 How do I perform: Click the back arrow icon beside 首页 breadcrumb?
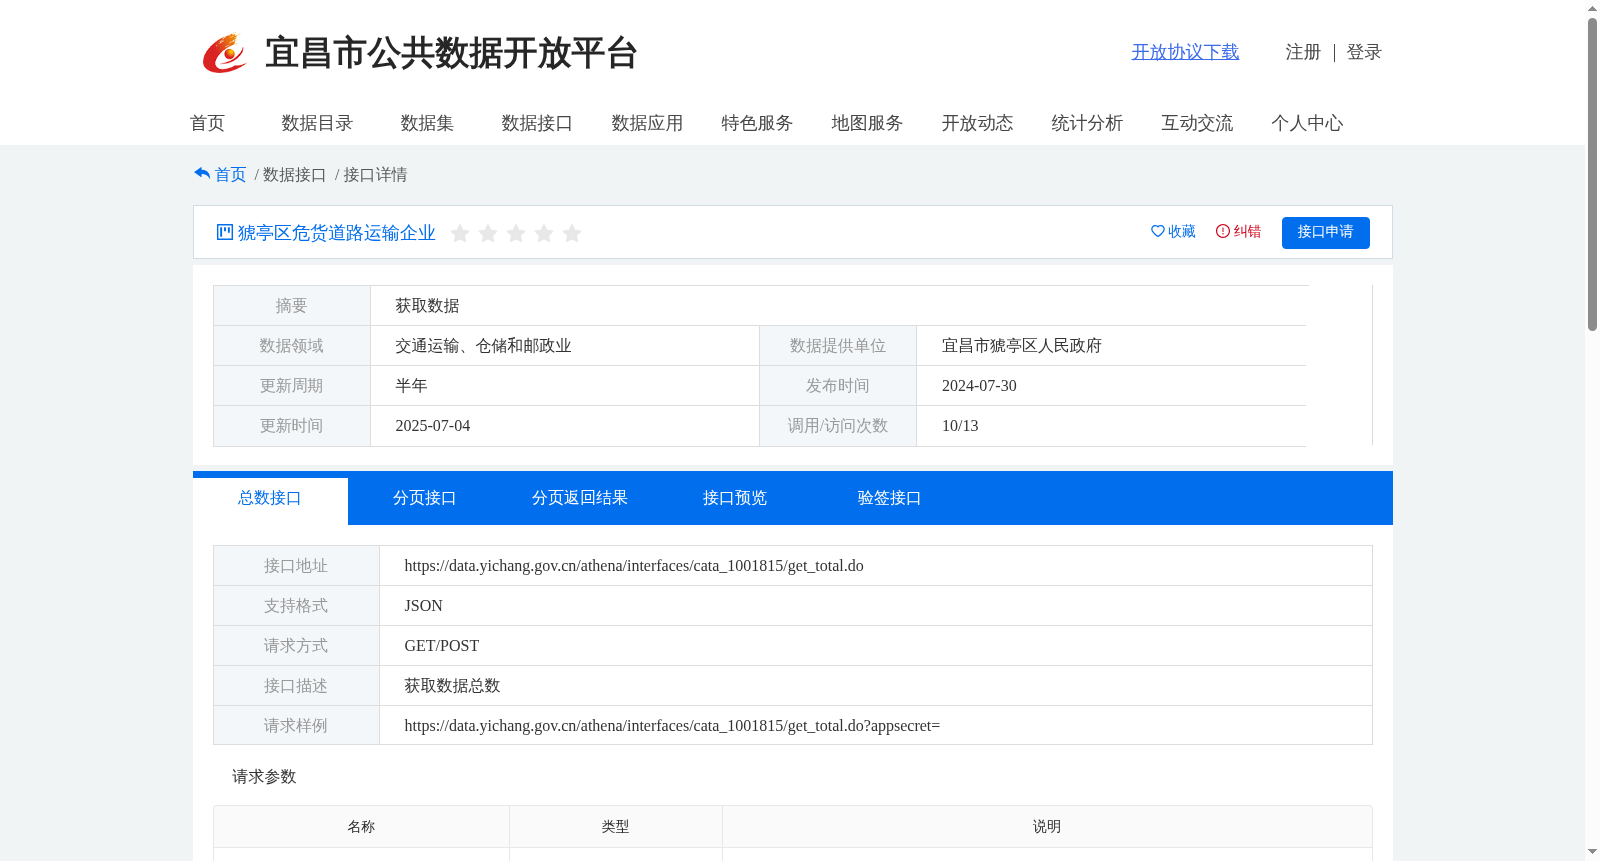[x=202, y=174]
